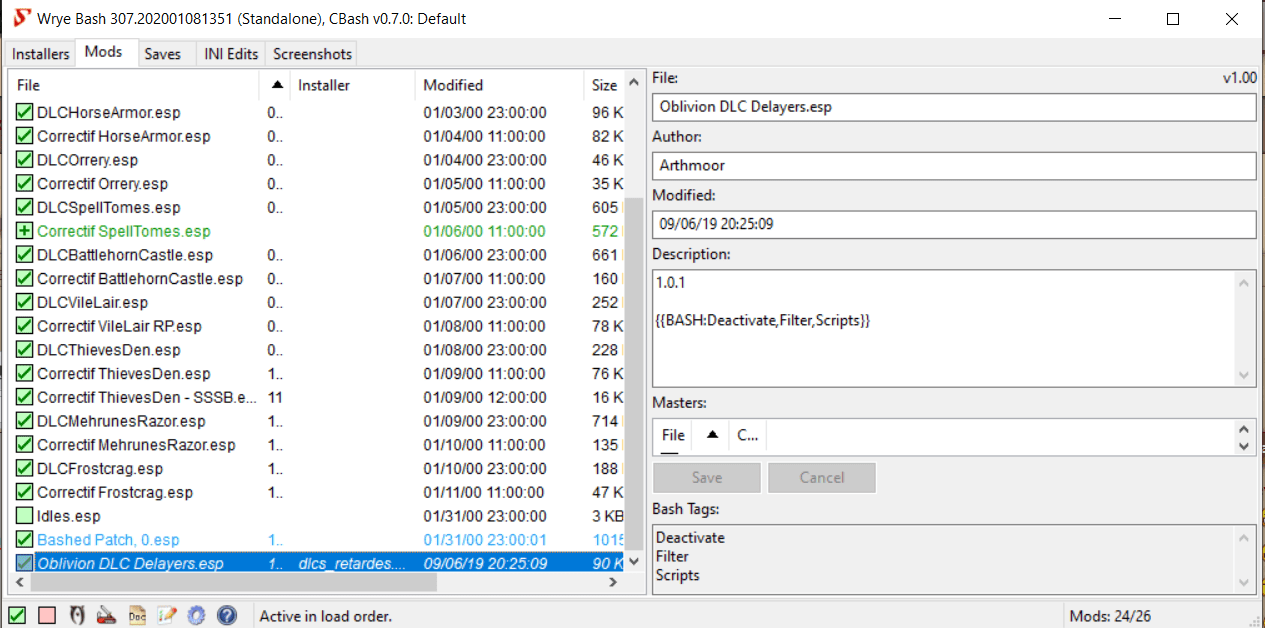The image size is (1265, 628).
Task: Click the Masters File column header
Action: pos(674,435)
